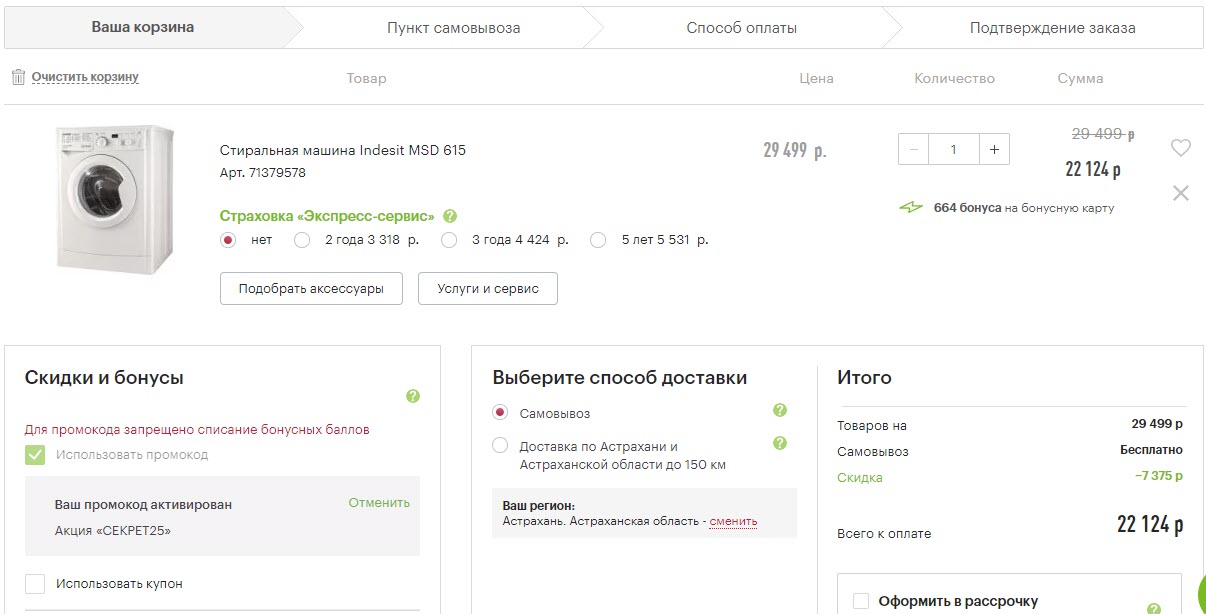Decrease quantity with the minus button
The width and height of the screenshot is (1206, 614).
914,149
